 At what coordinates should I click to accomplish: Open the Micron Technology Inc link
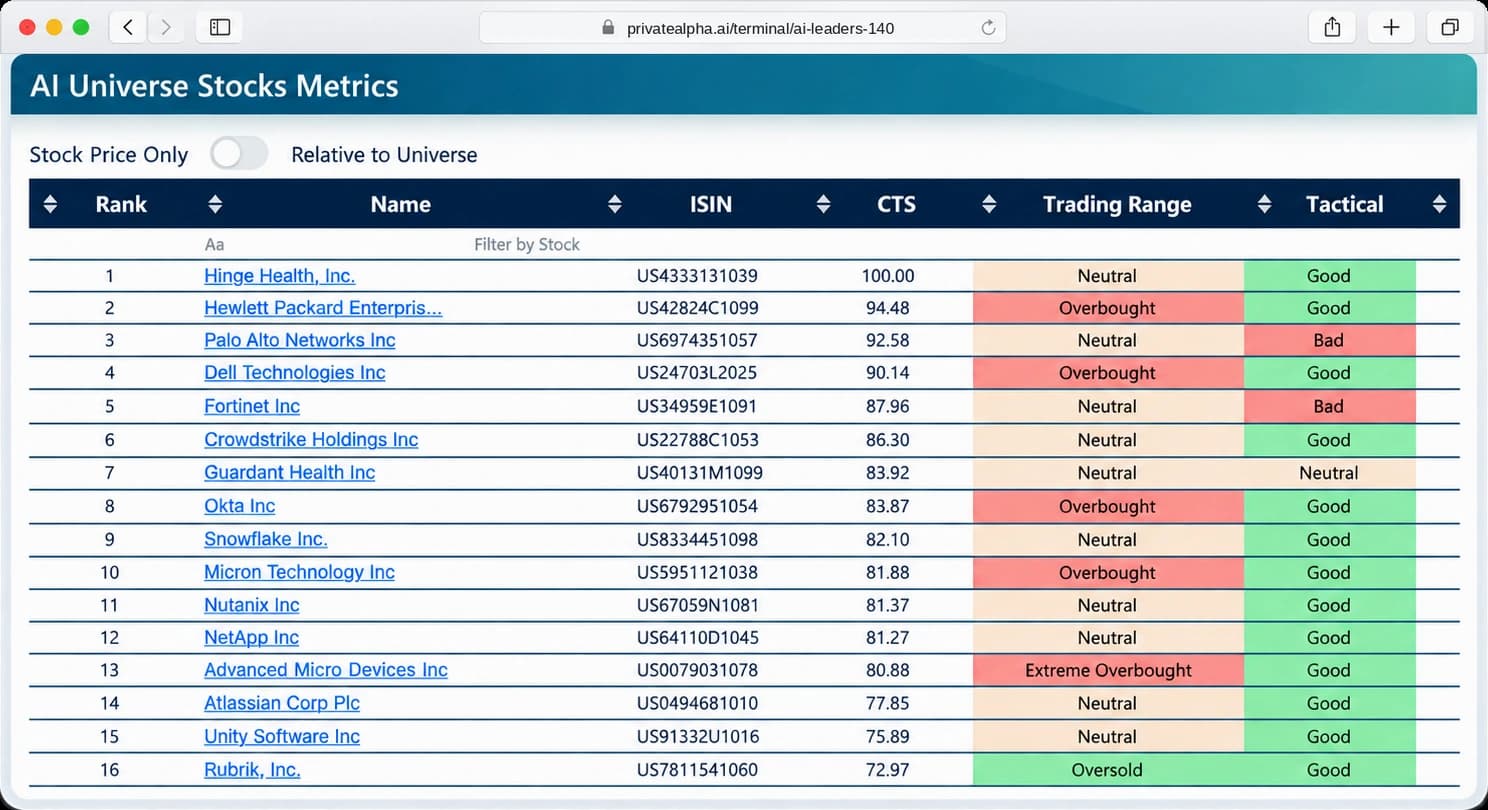click(x=299, y=572)
